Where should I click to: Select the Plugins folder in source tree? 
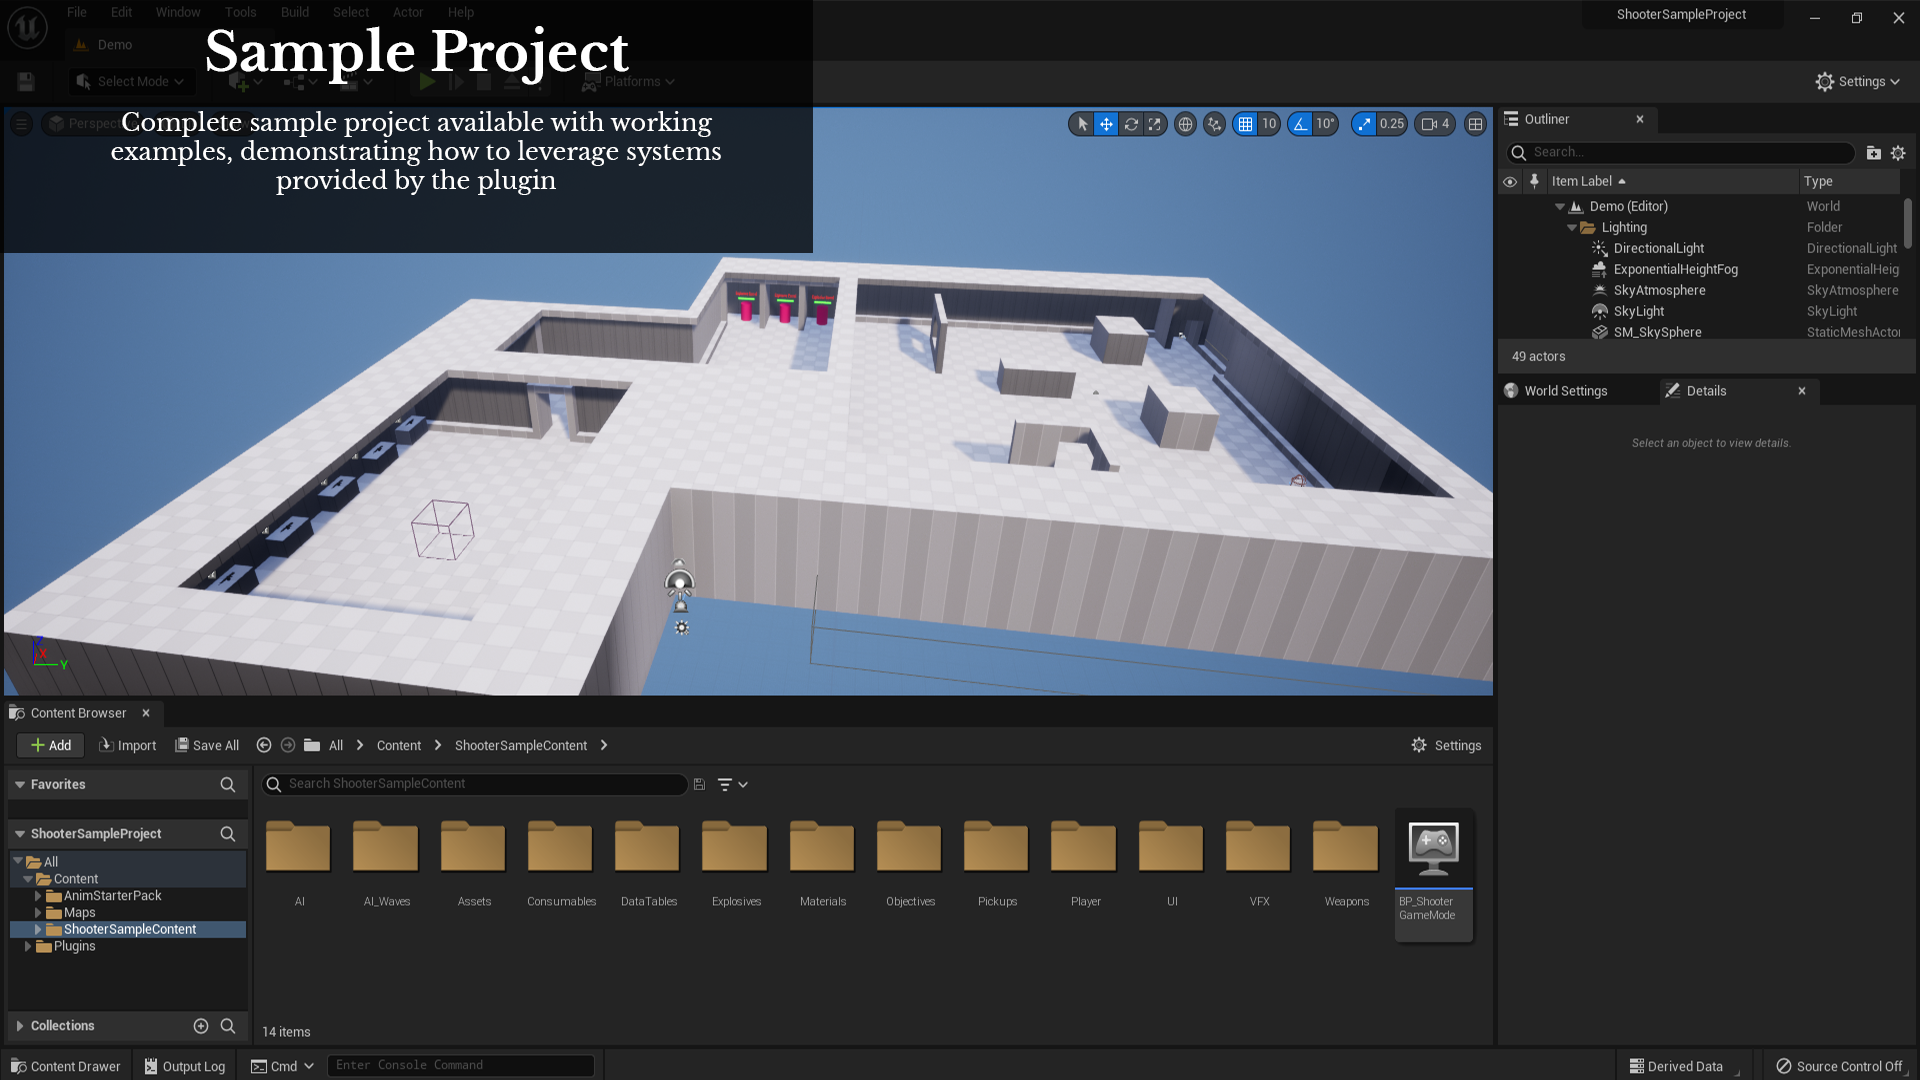(75, 946)
